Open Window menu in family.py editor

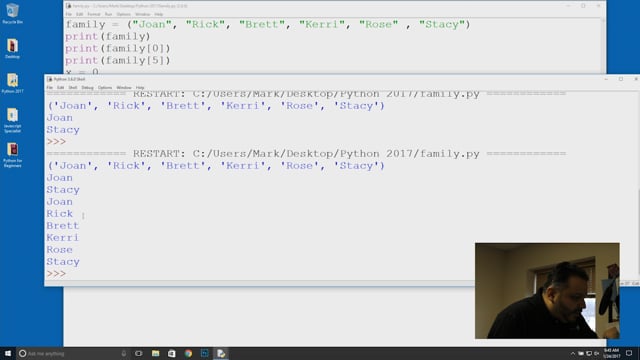pyautogui.click(x=142, y=14)
